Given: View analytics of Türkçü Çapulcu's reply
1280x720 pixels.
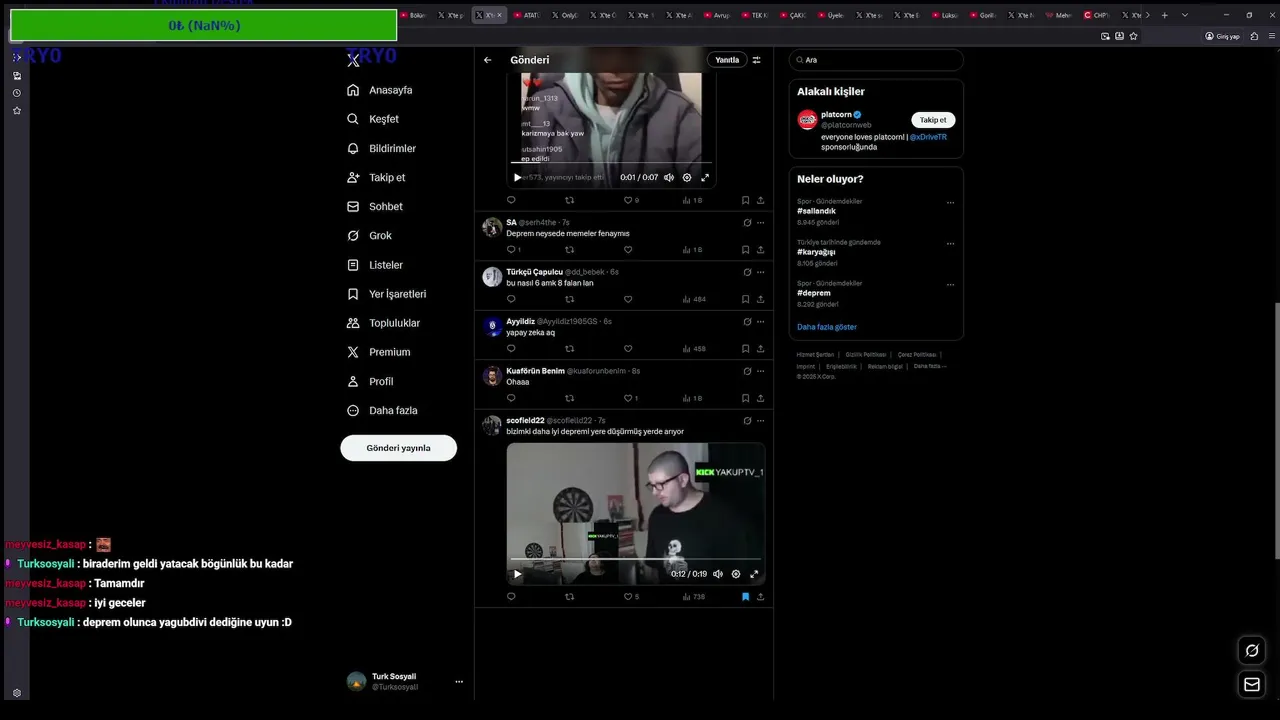Looking at the screenshot, I should 694,299.
